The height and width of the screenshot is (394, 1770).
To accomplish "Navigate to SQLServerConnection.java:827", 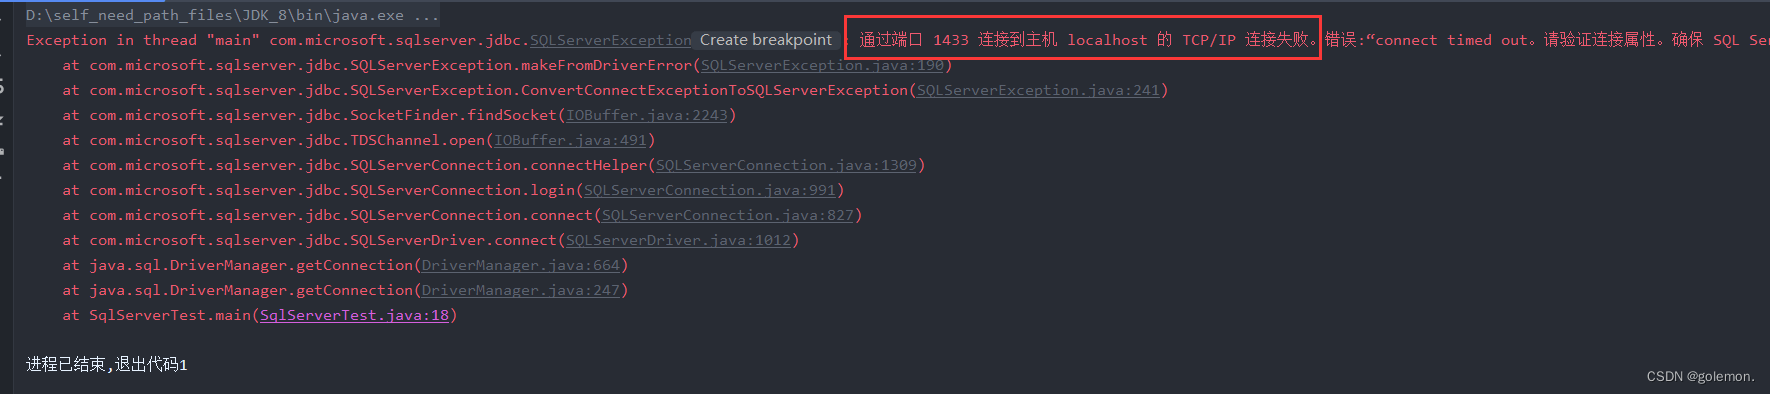I will click(x=728, y=215).
